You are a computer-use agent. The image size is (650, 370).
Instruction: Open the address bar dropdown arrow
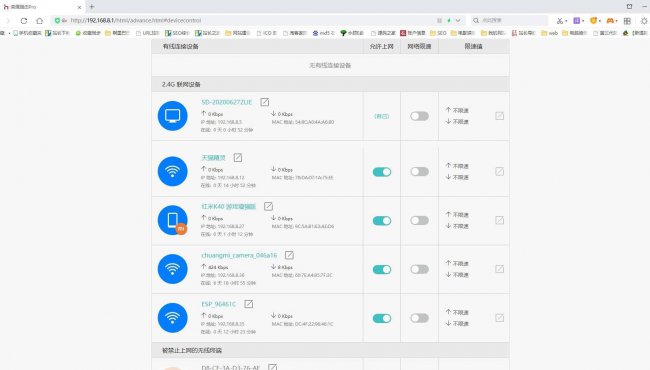[x=458, y=20]
